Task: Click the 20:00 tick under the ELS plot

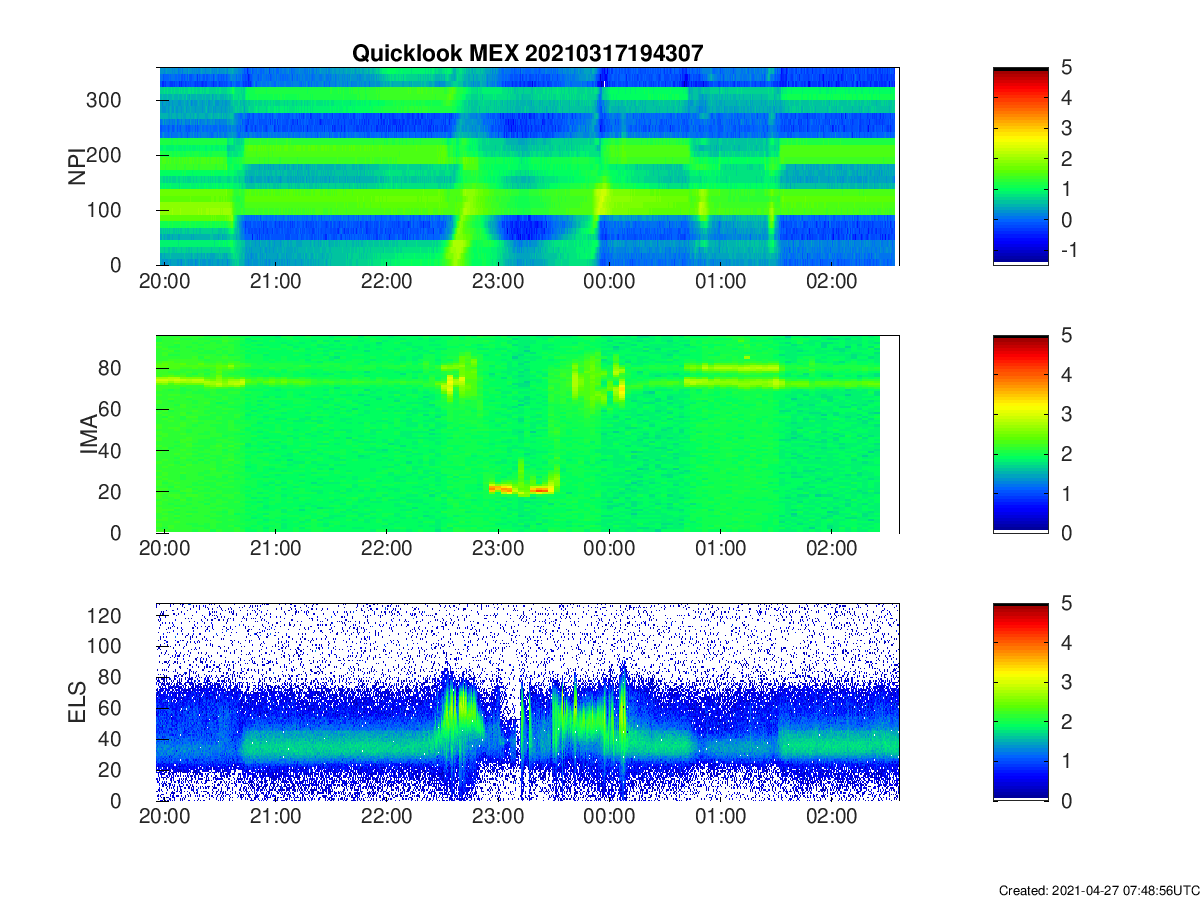Action: click(165, 817)
